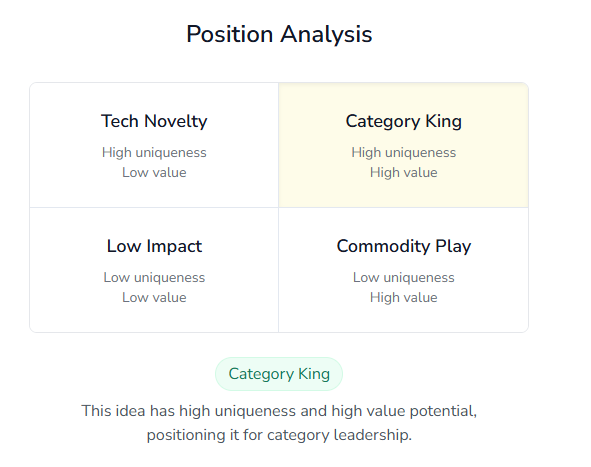This screenshot has height=467, width=591.
Task: Select the Commodity Play quadrant
Action: pos(403,270)
